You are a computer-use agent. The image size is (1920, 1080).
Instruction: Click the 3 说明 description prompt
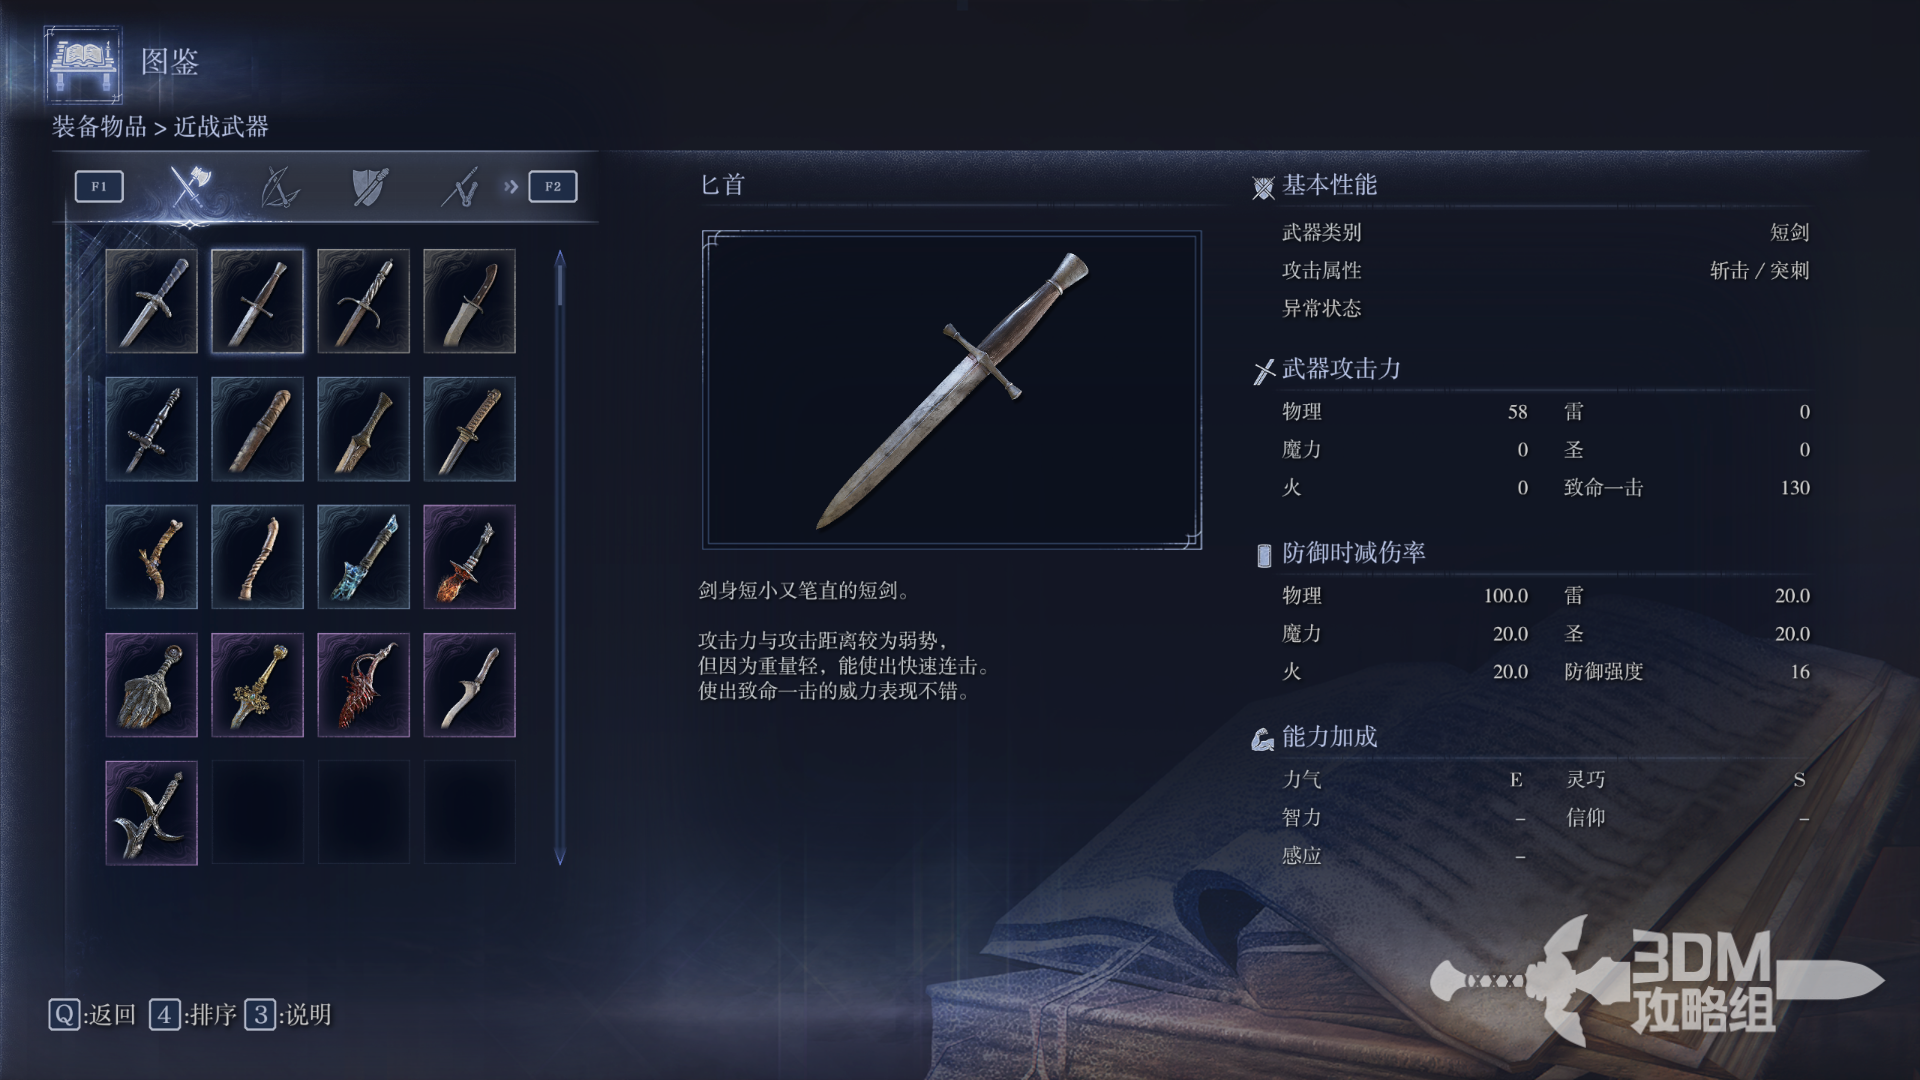click(289, 1015)
